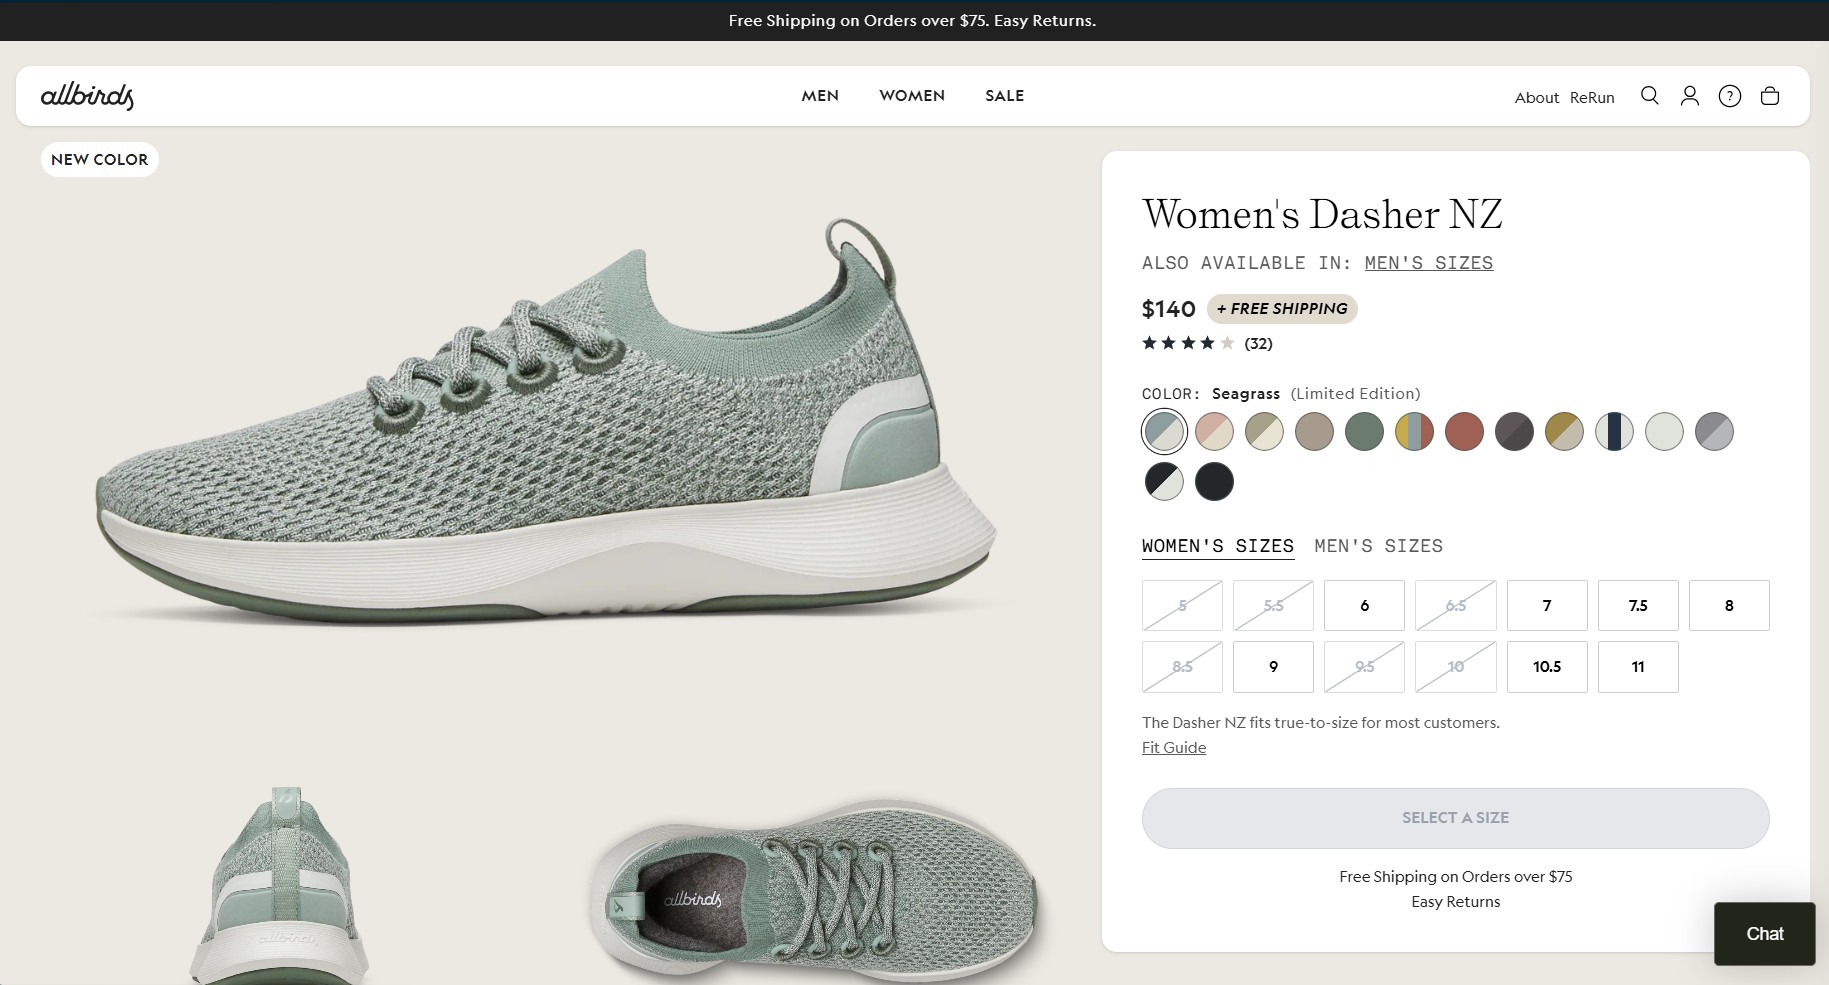The image size is (1829, 985).
Task: Select the solid taupe color swatch
Action: point(1314,432)
